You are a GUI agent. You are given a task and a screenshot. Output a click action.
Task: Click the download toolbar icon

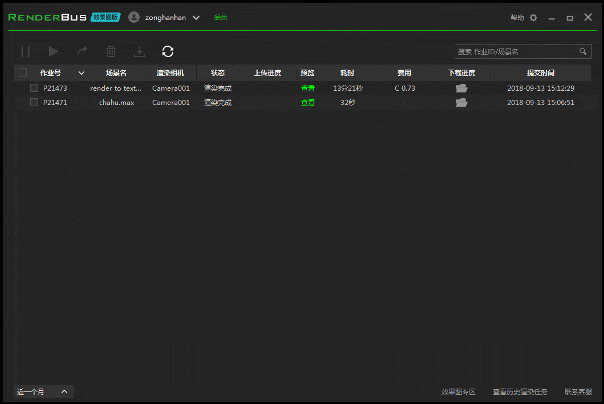point(139,51)
